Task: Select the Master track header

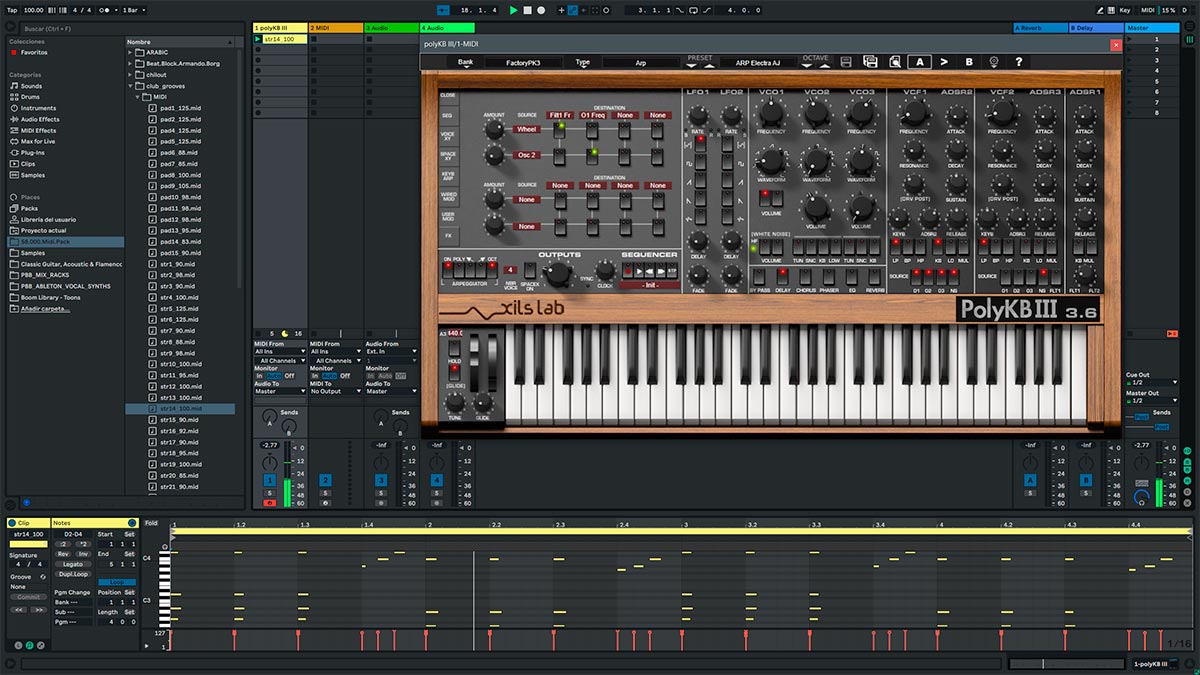Action: click(x=1151, y=28)
